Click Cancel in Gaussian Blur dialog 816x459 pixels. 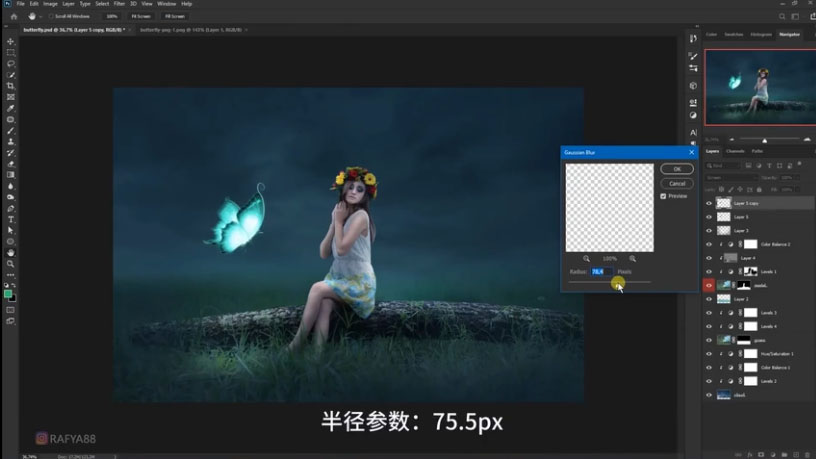tap(677, 184)
